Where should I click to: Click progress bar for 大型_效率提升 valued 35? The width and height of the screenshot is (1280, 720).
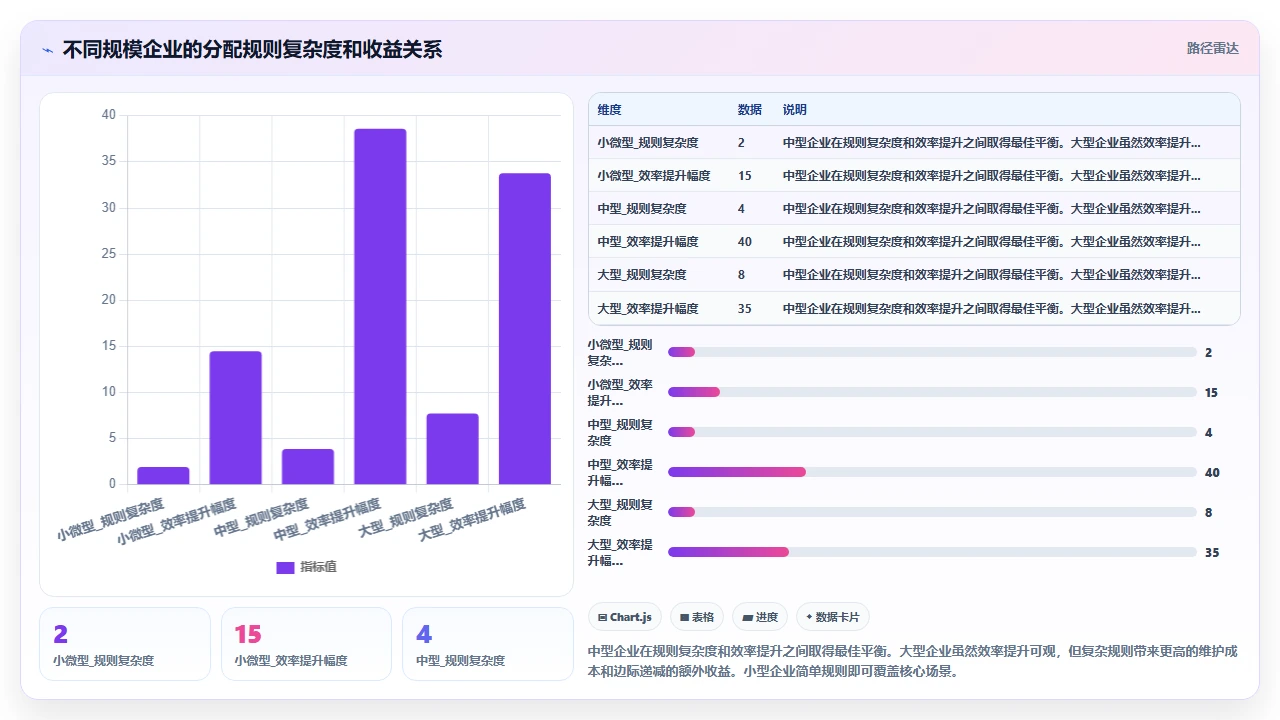click(932, 552)
